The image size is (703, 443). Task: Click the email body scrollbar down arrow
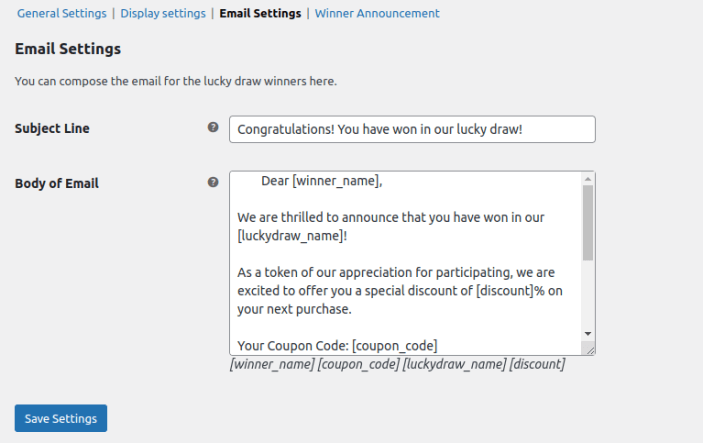588,333
